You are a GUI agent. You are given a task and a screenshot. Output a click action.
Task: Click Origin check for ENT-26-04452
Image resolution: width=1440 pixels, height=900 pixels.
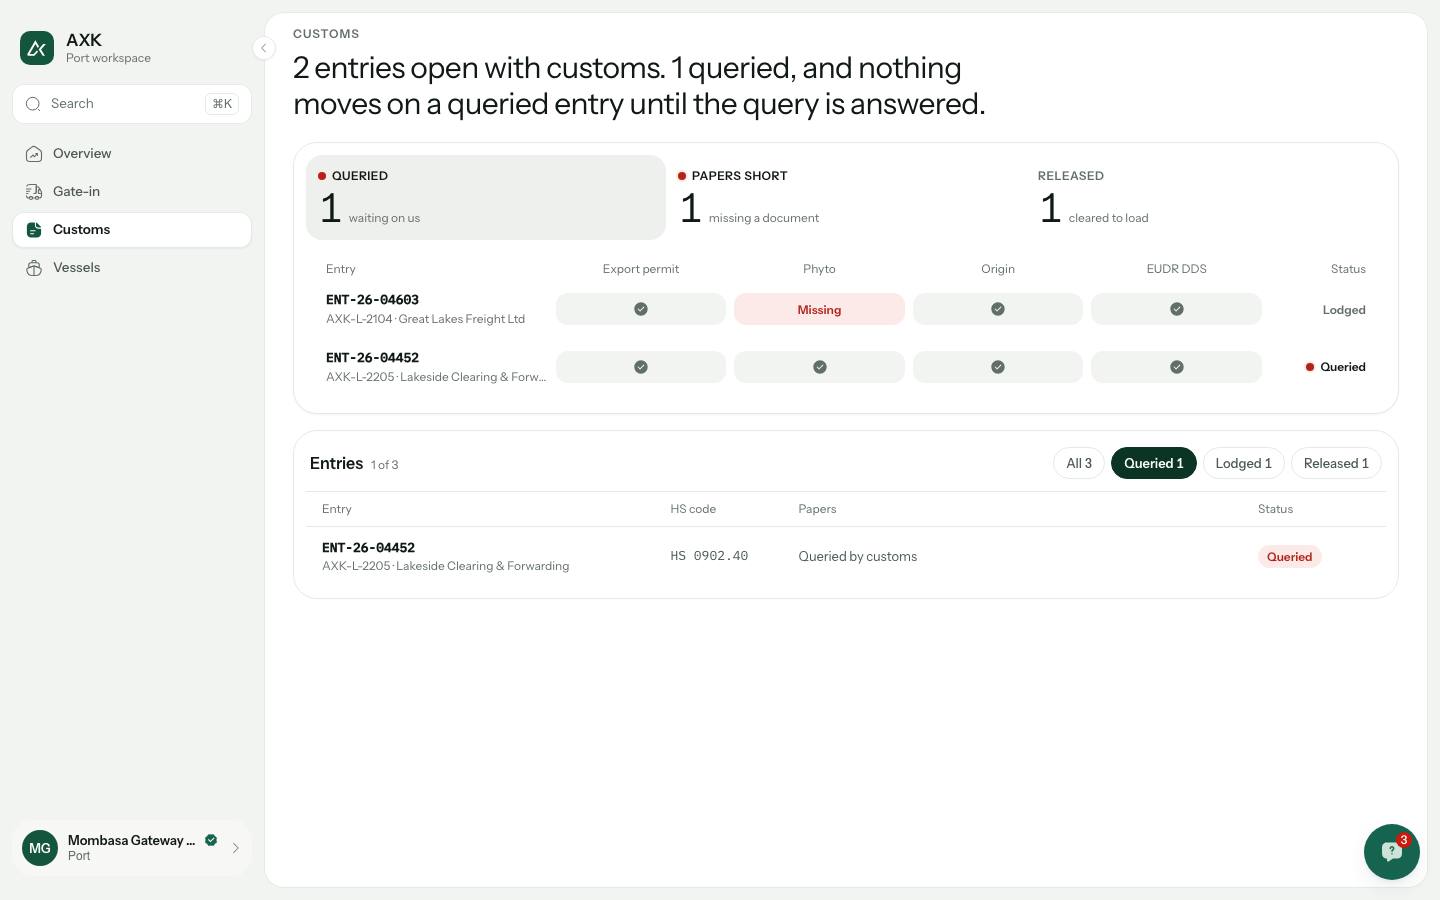pos(998,367)
